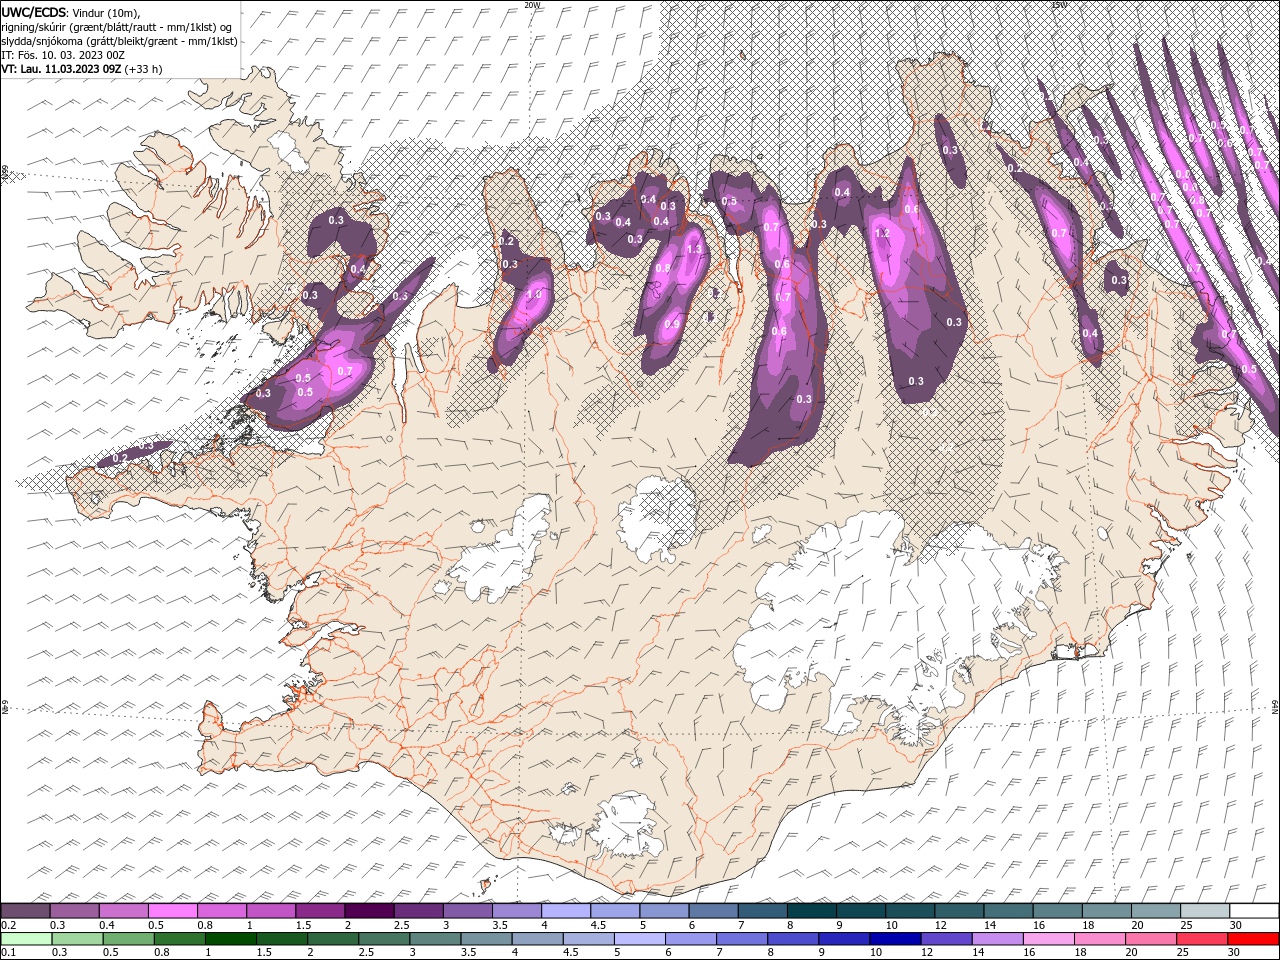Click the bright red swatch labeled 30, lower row
1280x960 pixels.
pos(1254,939)
